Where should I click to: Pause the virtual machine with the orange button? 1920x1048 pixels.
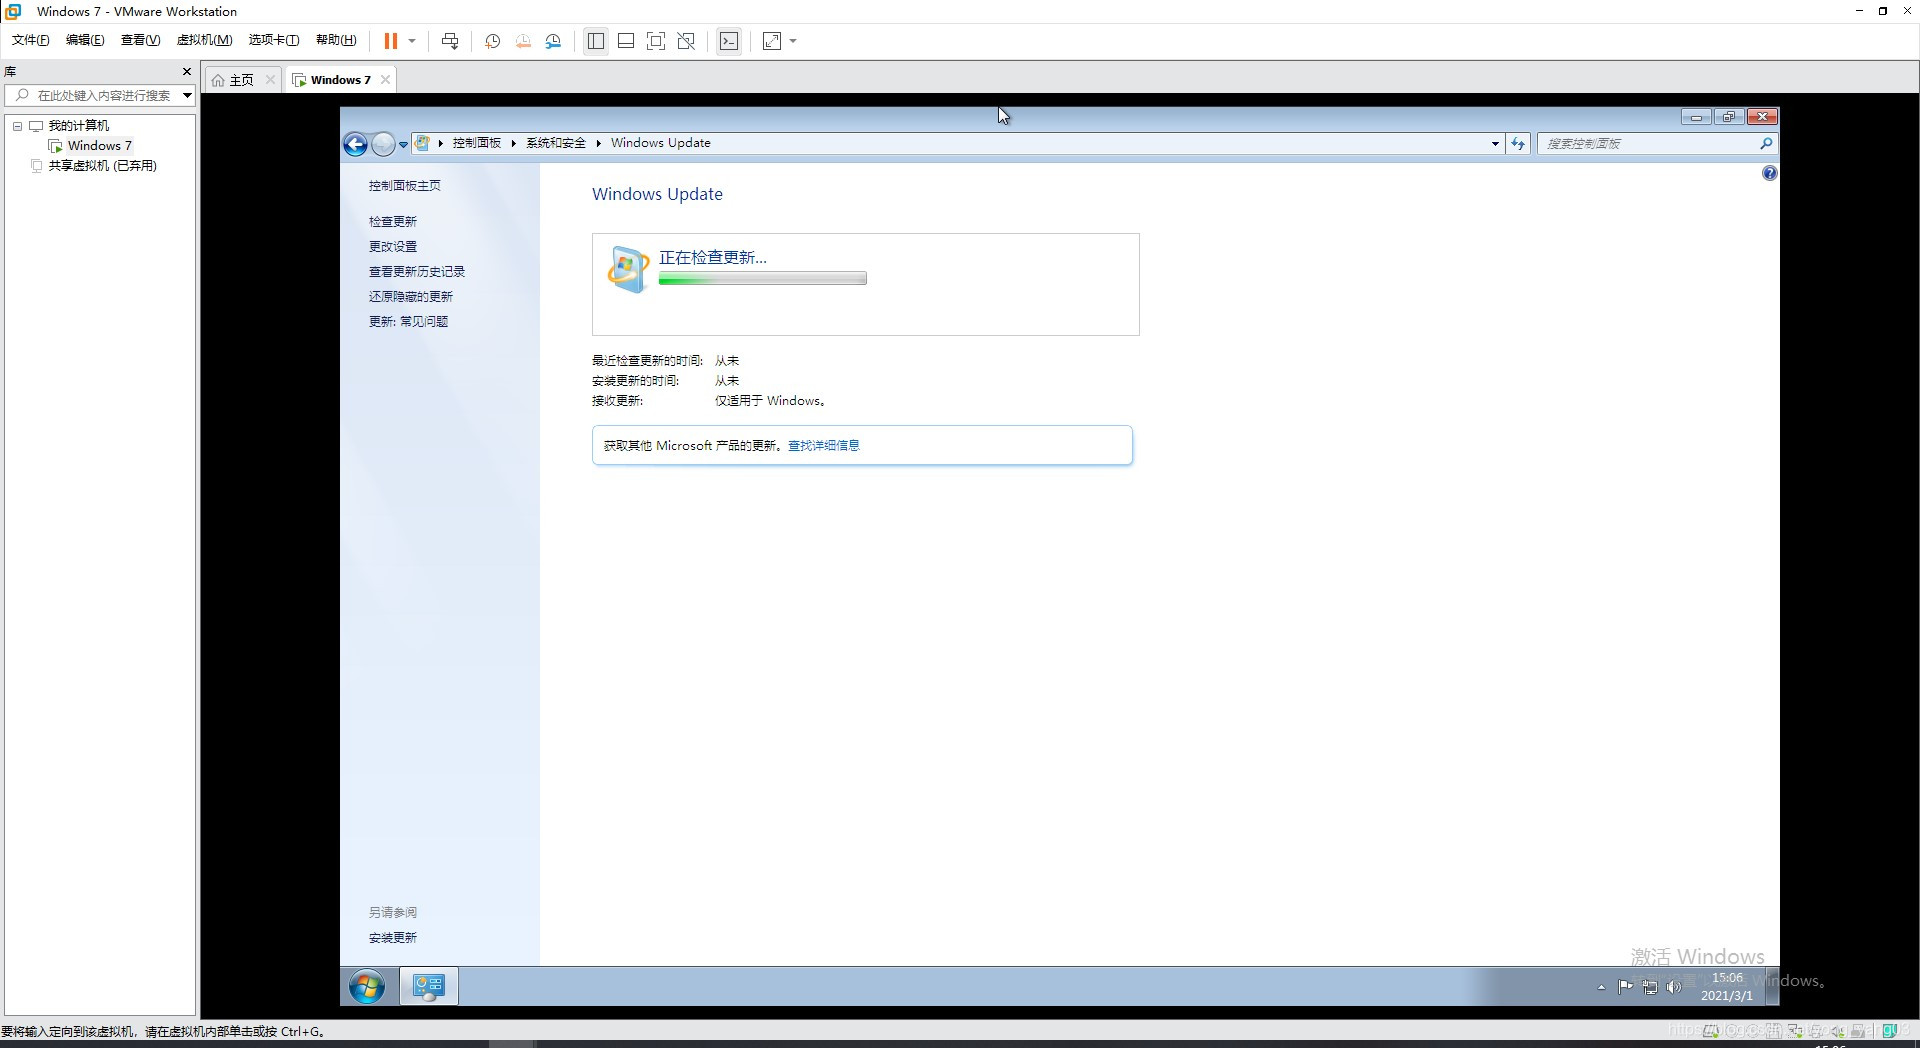391,41
